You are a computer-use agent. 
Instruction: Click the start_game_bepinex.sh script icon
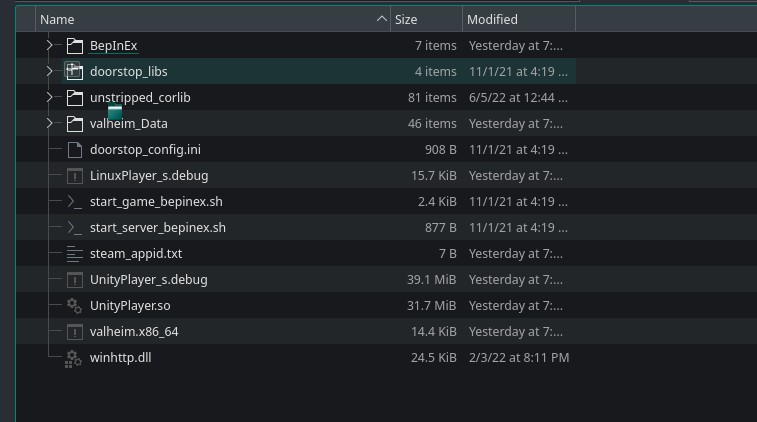click(x=75, y=202)
